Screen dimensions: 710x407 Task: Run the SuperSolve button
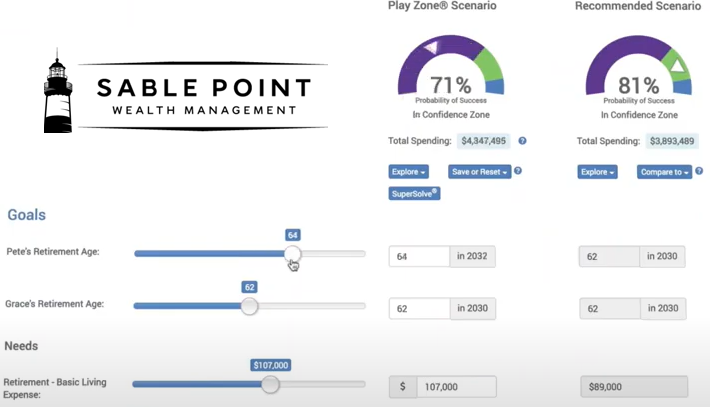tap(414, 194)
